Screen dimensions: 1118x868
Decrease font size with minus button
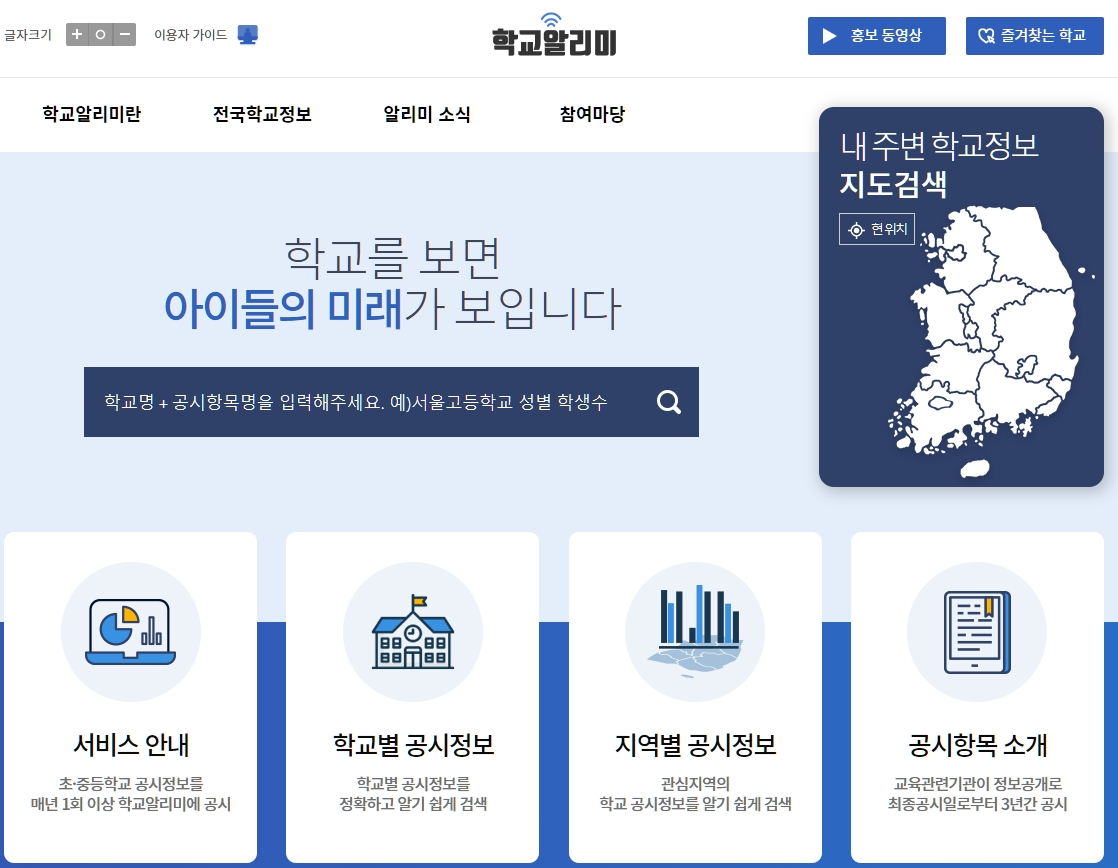[x=124, y=34]
